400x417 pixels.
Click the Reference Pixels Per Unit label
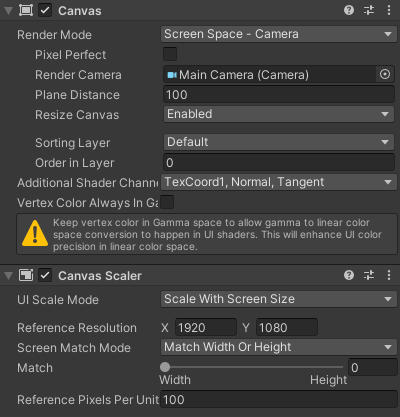88,400
